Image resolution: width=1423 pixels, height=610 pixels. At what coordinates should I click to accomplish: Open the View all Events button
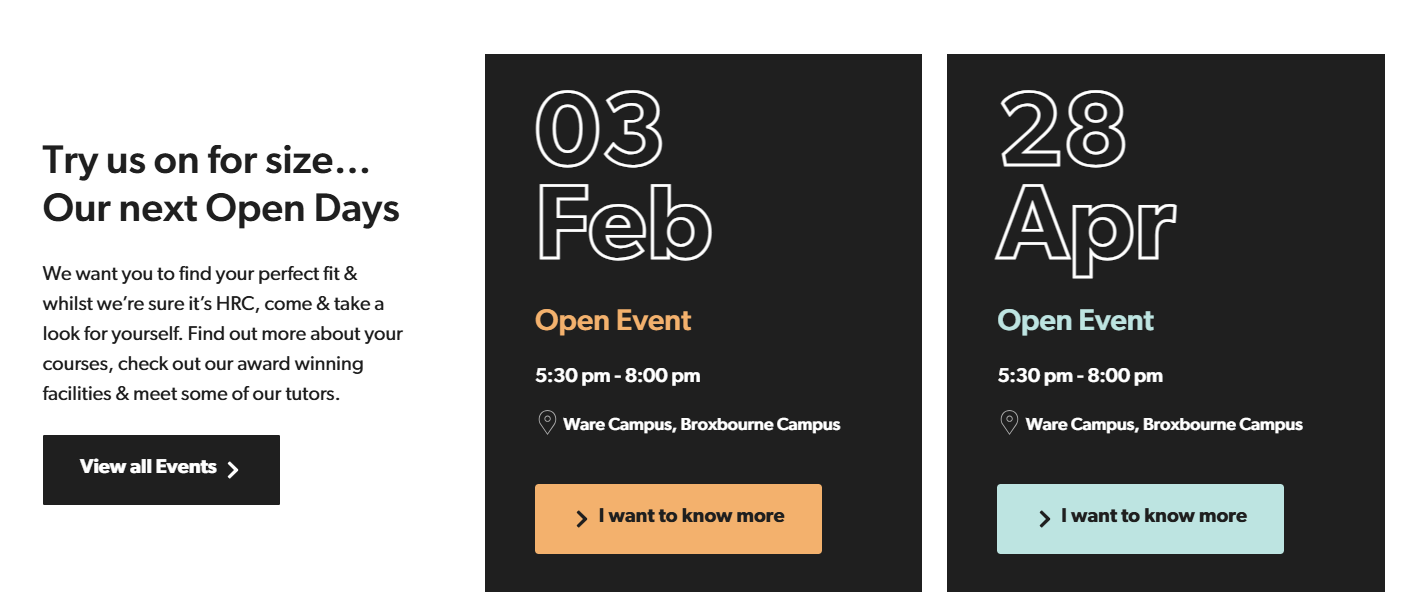click(x=160, y=469)
